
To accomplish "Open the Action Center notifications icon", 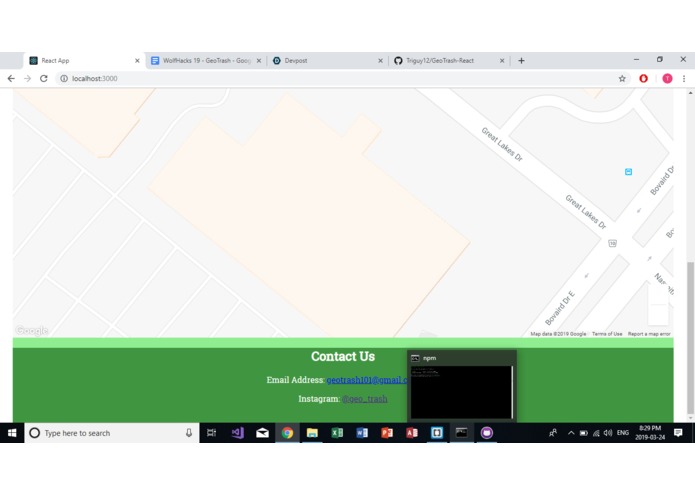I will (678, 433).
